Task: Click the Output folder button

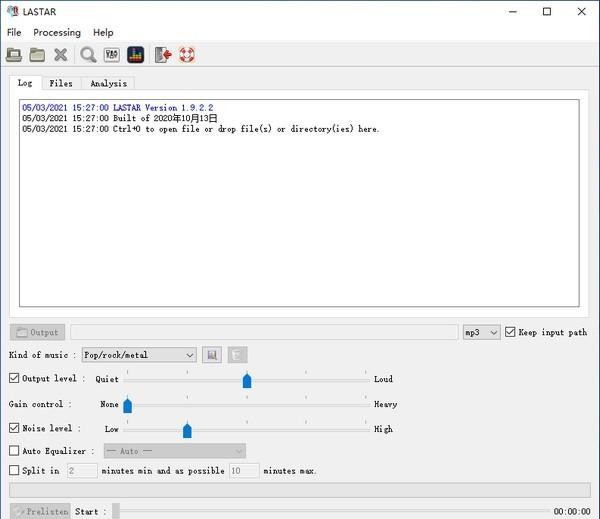Action: (x=37, y=332)
